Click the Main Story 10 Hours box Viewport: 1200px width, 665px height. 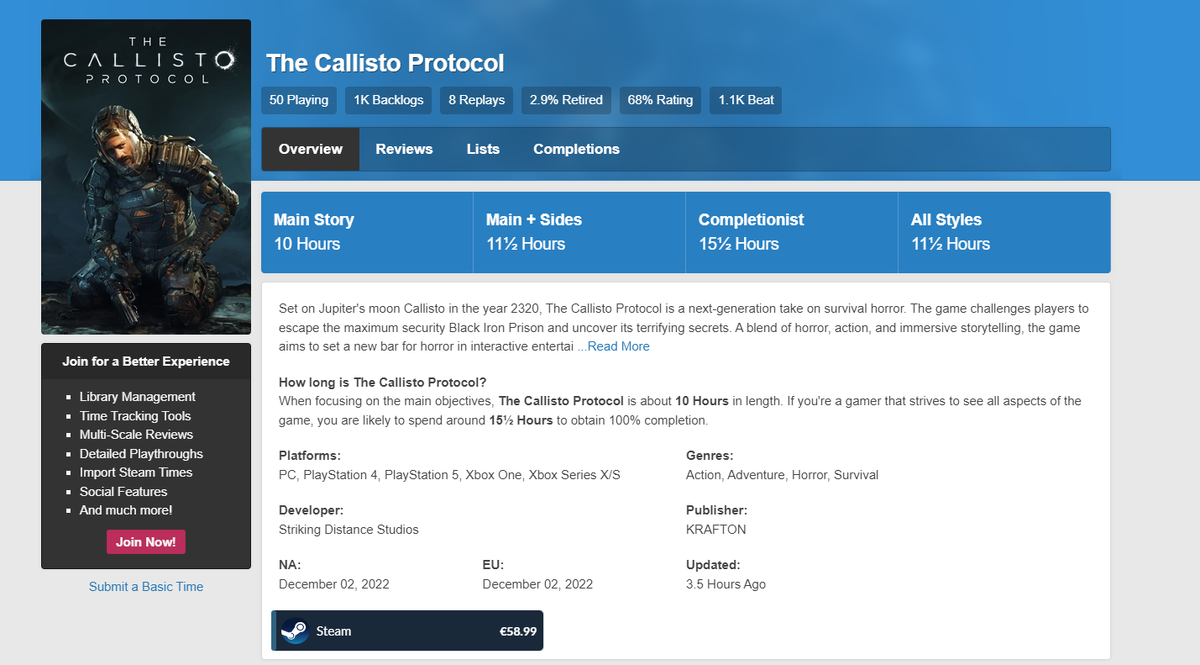click(x=367, y=232)
